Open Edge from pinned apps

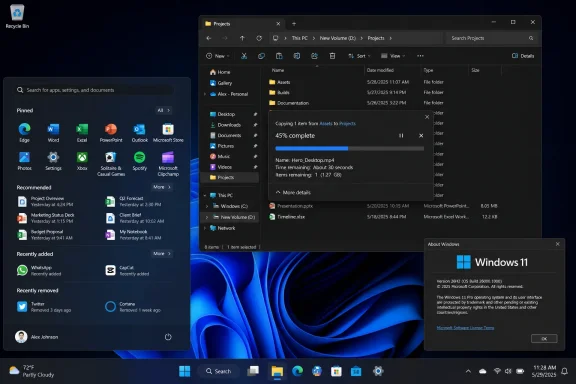point(24,133)
